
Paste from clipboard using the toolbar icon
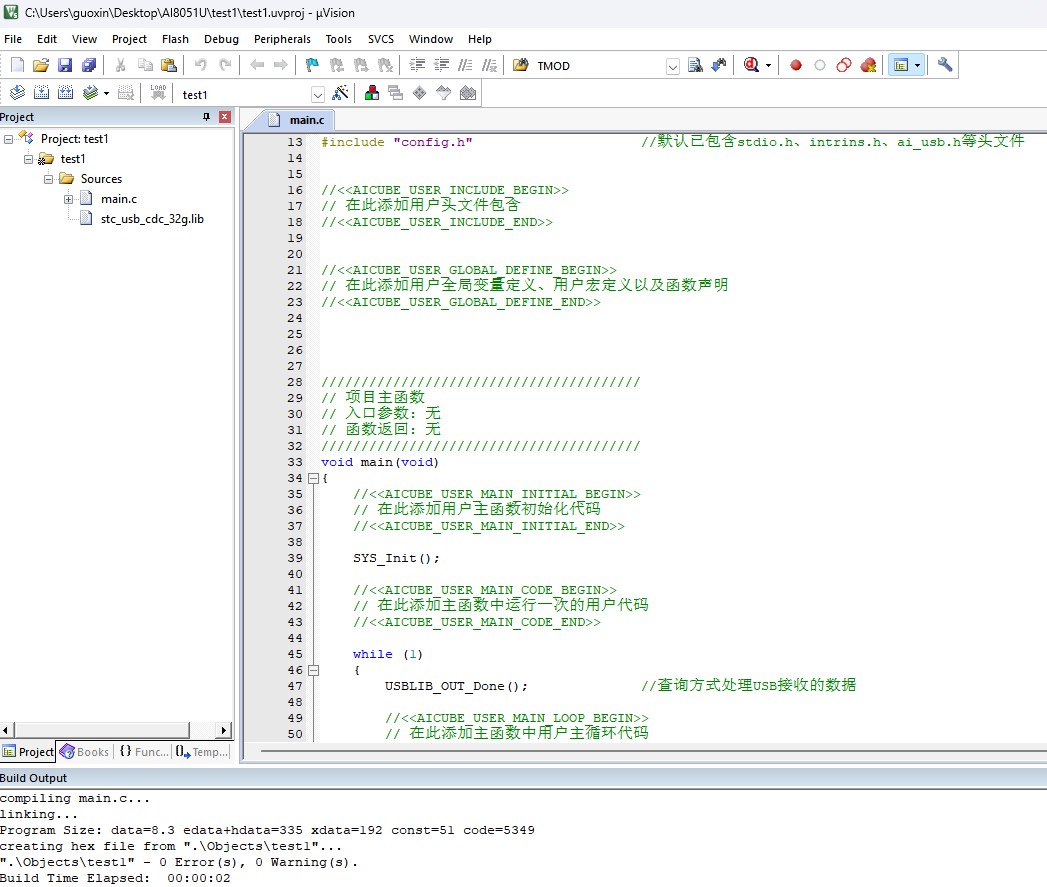coord(169,65)
